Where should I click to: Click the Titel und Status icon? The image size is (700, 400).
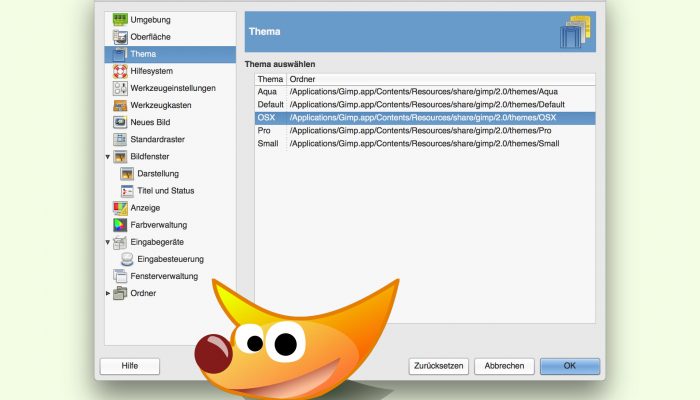pyautogui.click(x=127, y=191)
